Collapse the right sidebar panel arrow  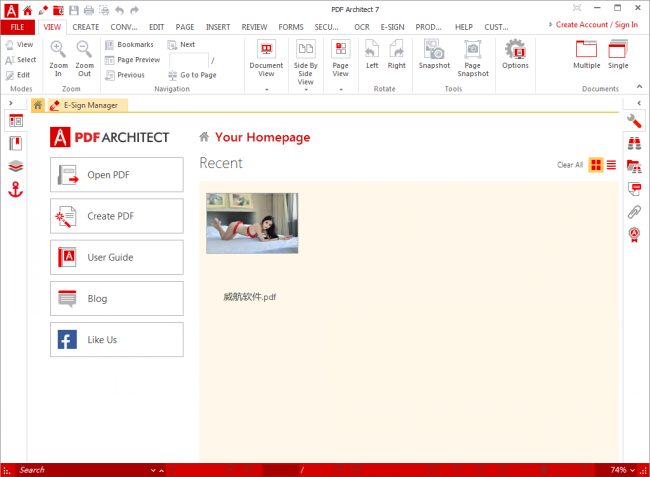(x=639, y=103)
